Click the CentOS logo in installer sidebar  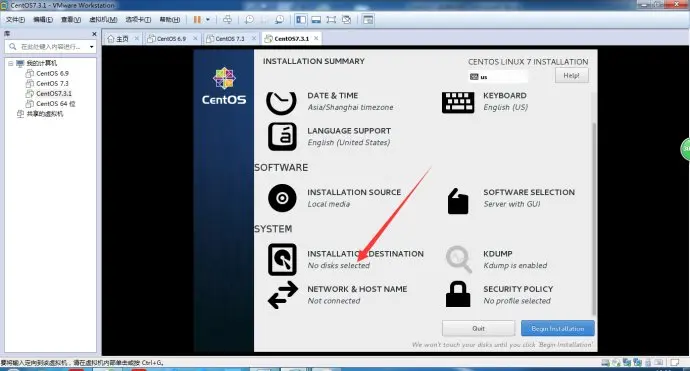coord(224,86)
